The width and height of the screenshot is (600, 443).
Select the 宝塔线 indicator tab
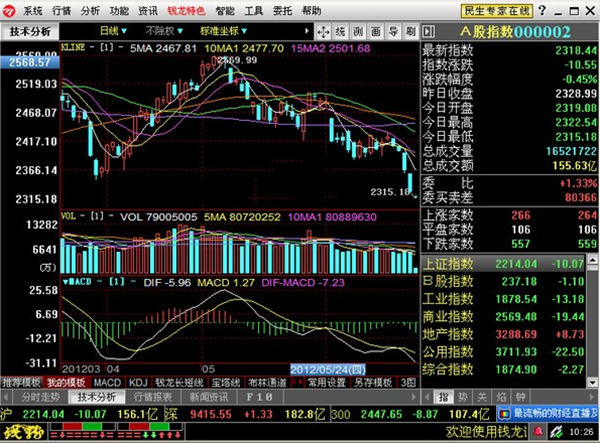click(x=226, y=382)
